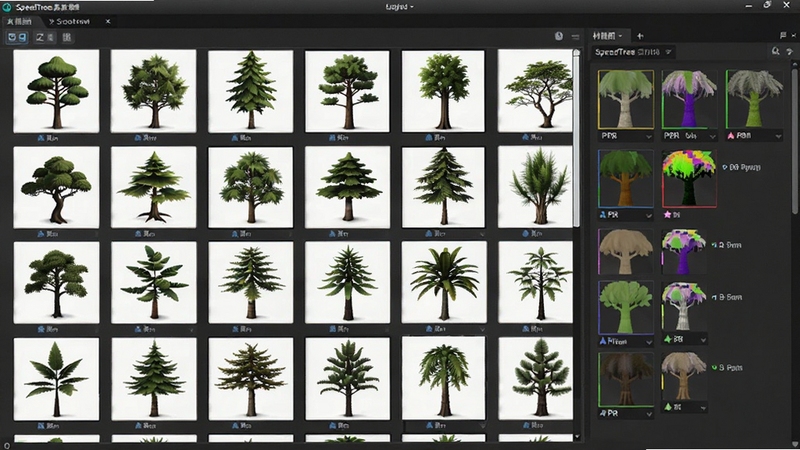Click the up arrow of the right panel scrollbar
The width and height of the screenshot is (800, 450).
[795, 63]
